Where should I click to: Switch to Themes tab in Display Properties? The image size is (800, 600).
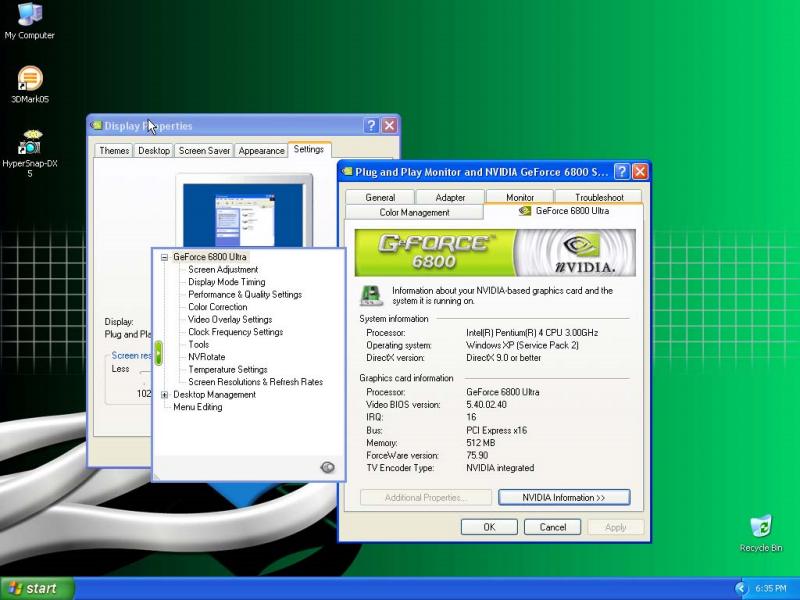114,151
